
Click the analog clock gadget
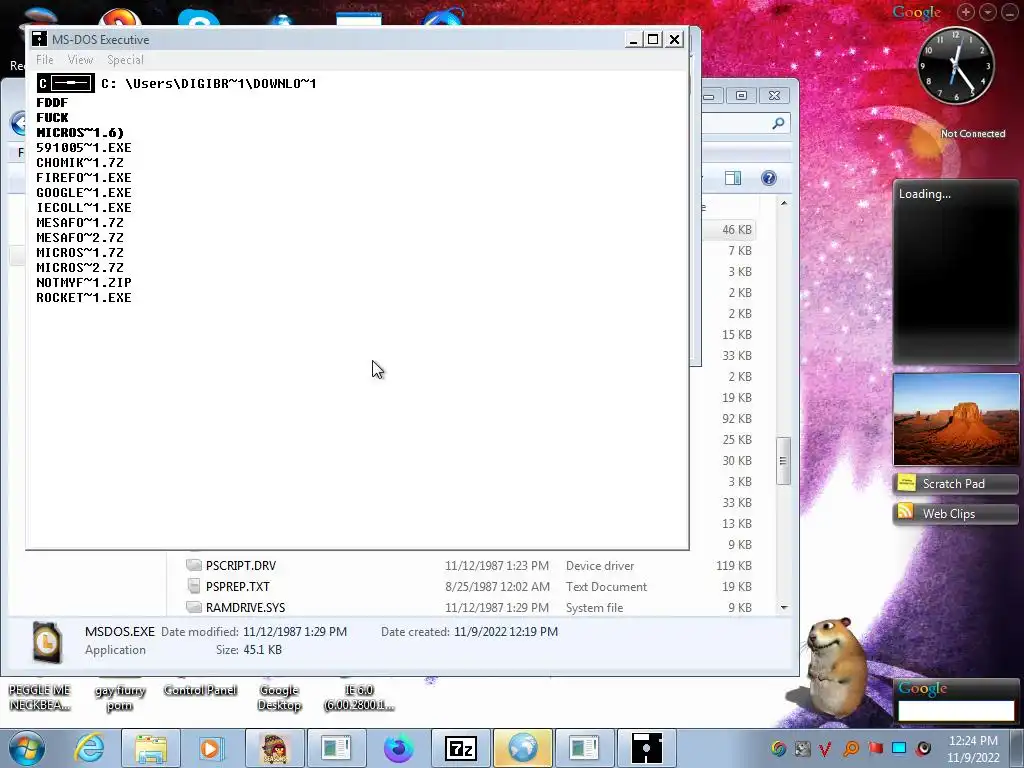coord(955,65)
